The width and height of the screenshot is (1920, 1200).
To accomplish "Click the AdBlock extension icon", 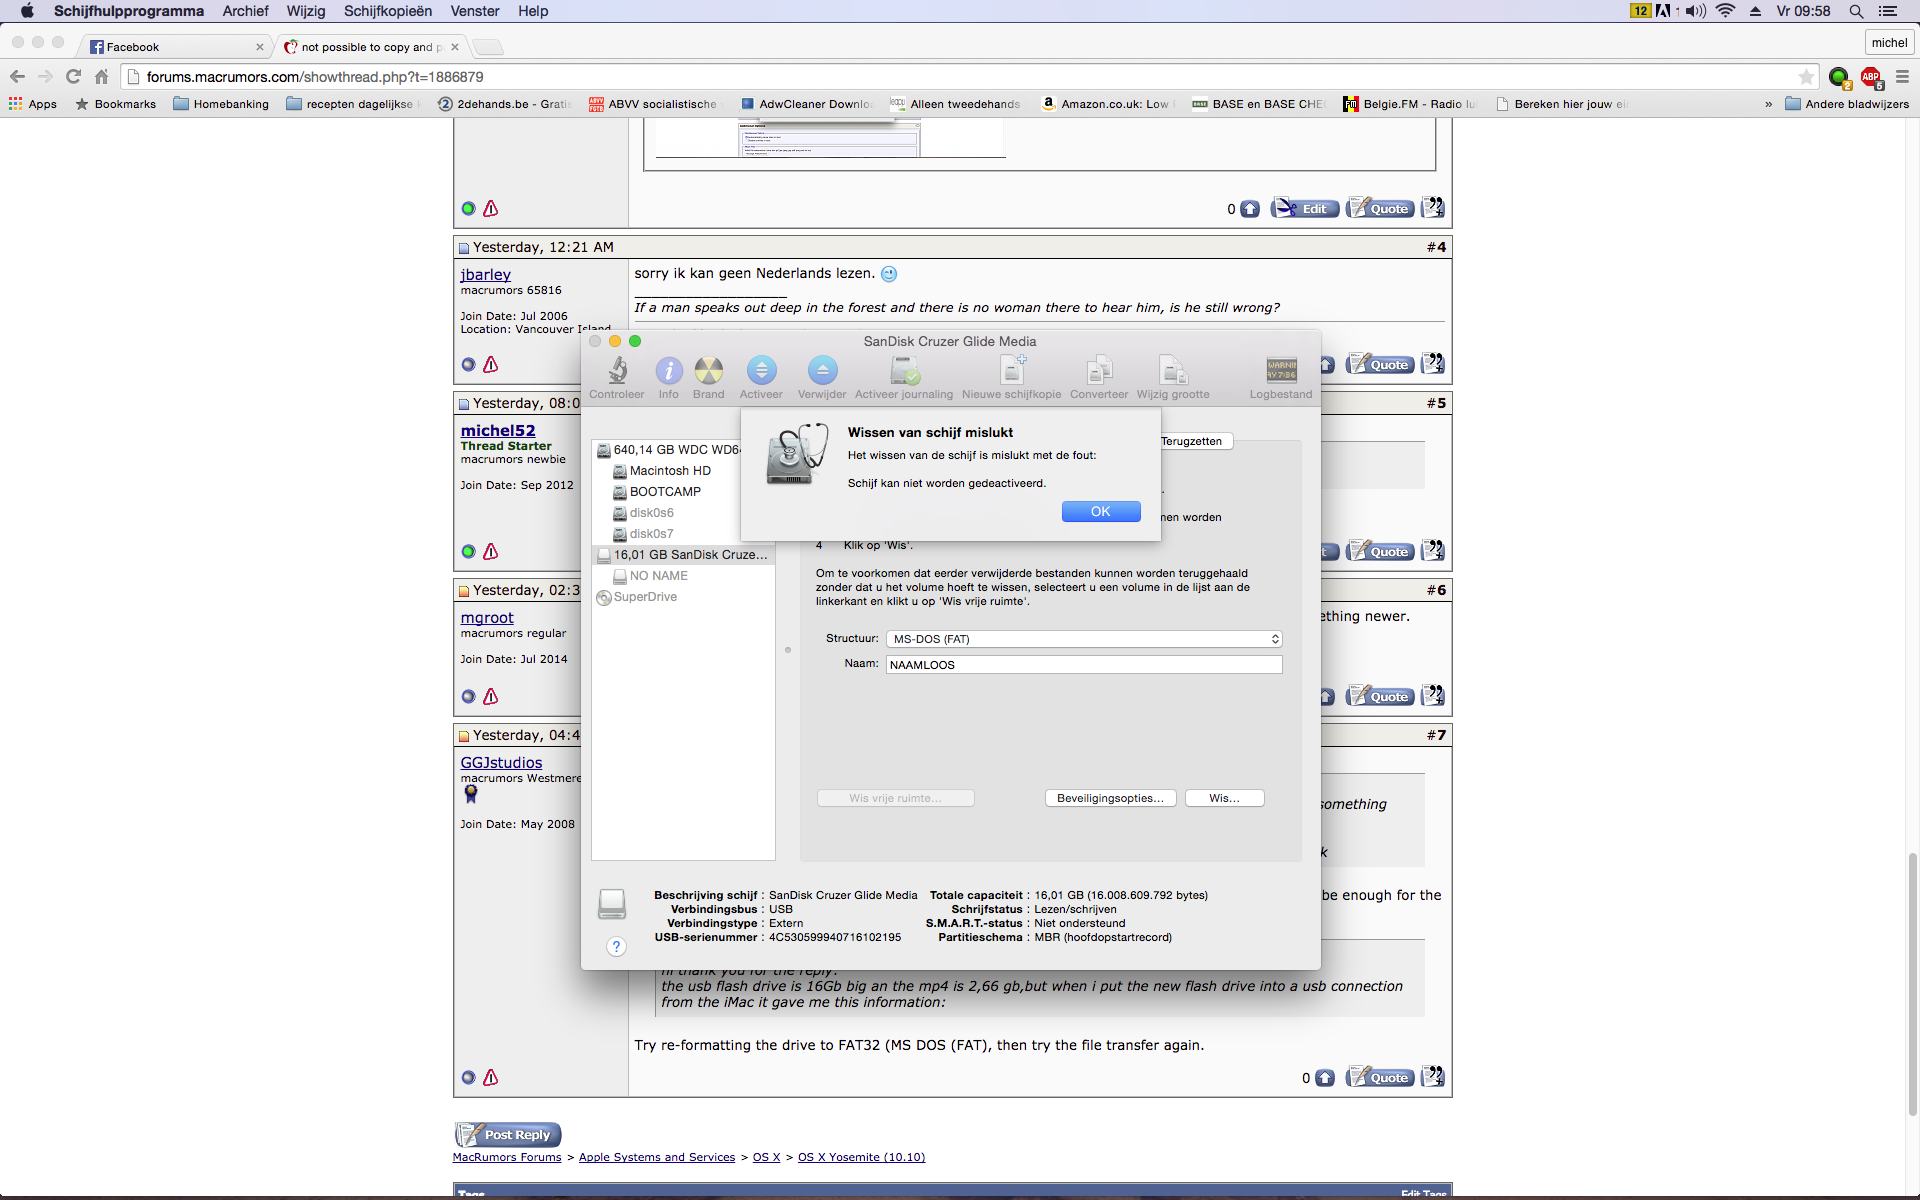I will (1871, 77).
